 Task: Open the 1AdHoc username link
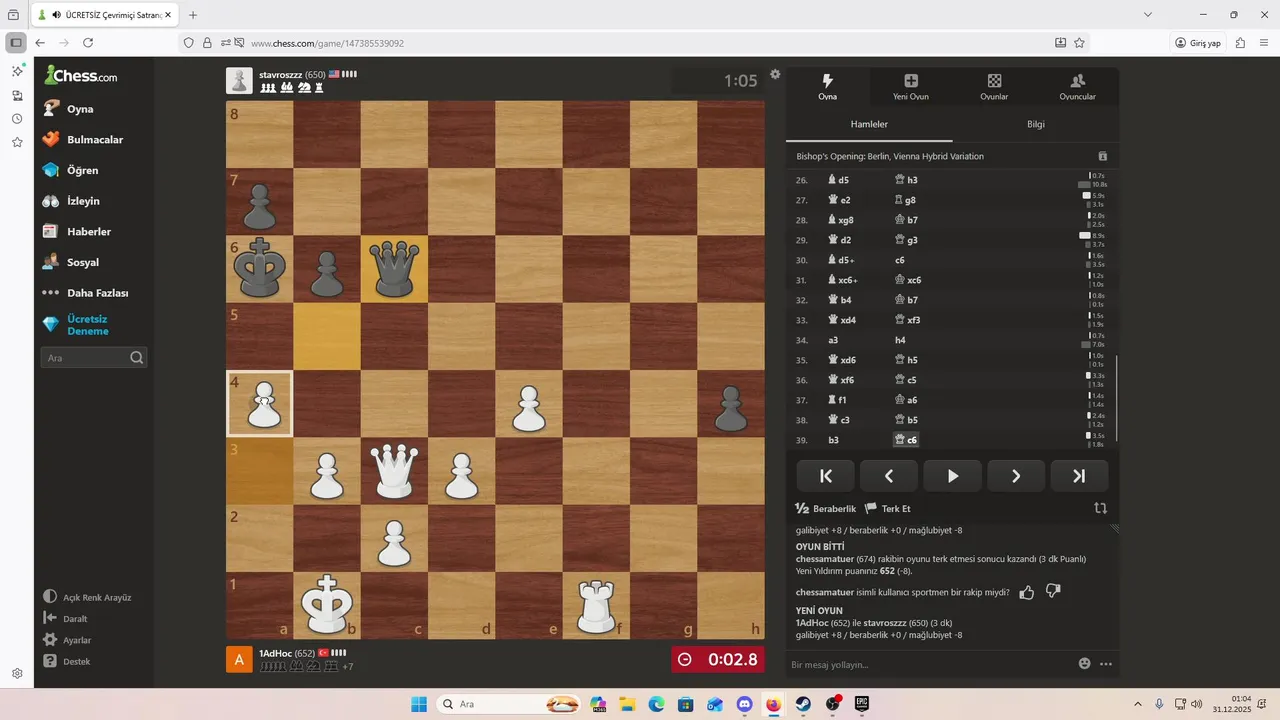275,653
